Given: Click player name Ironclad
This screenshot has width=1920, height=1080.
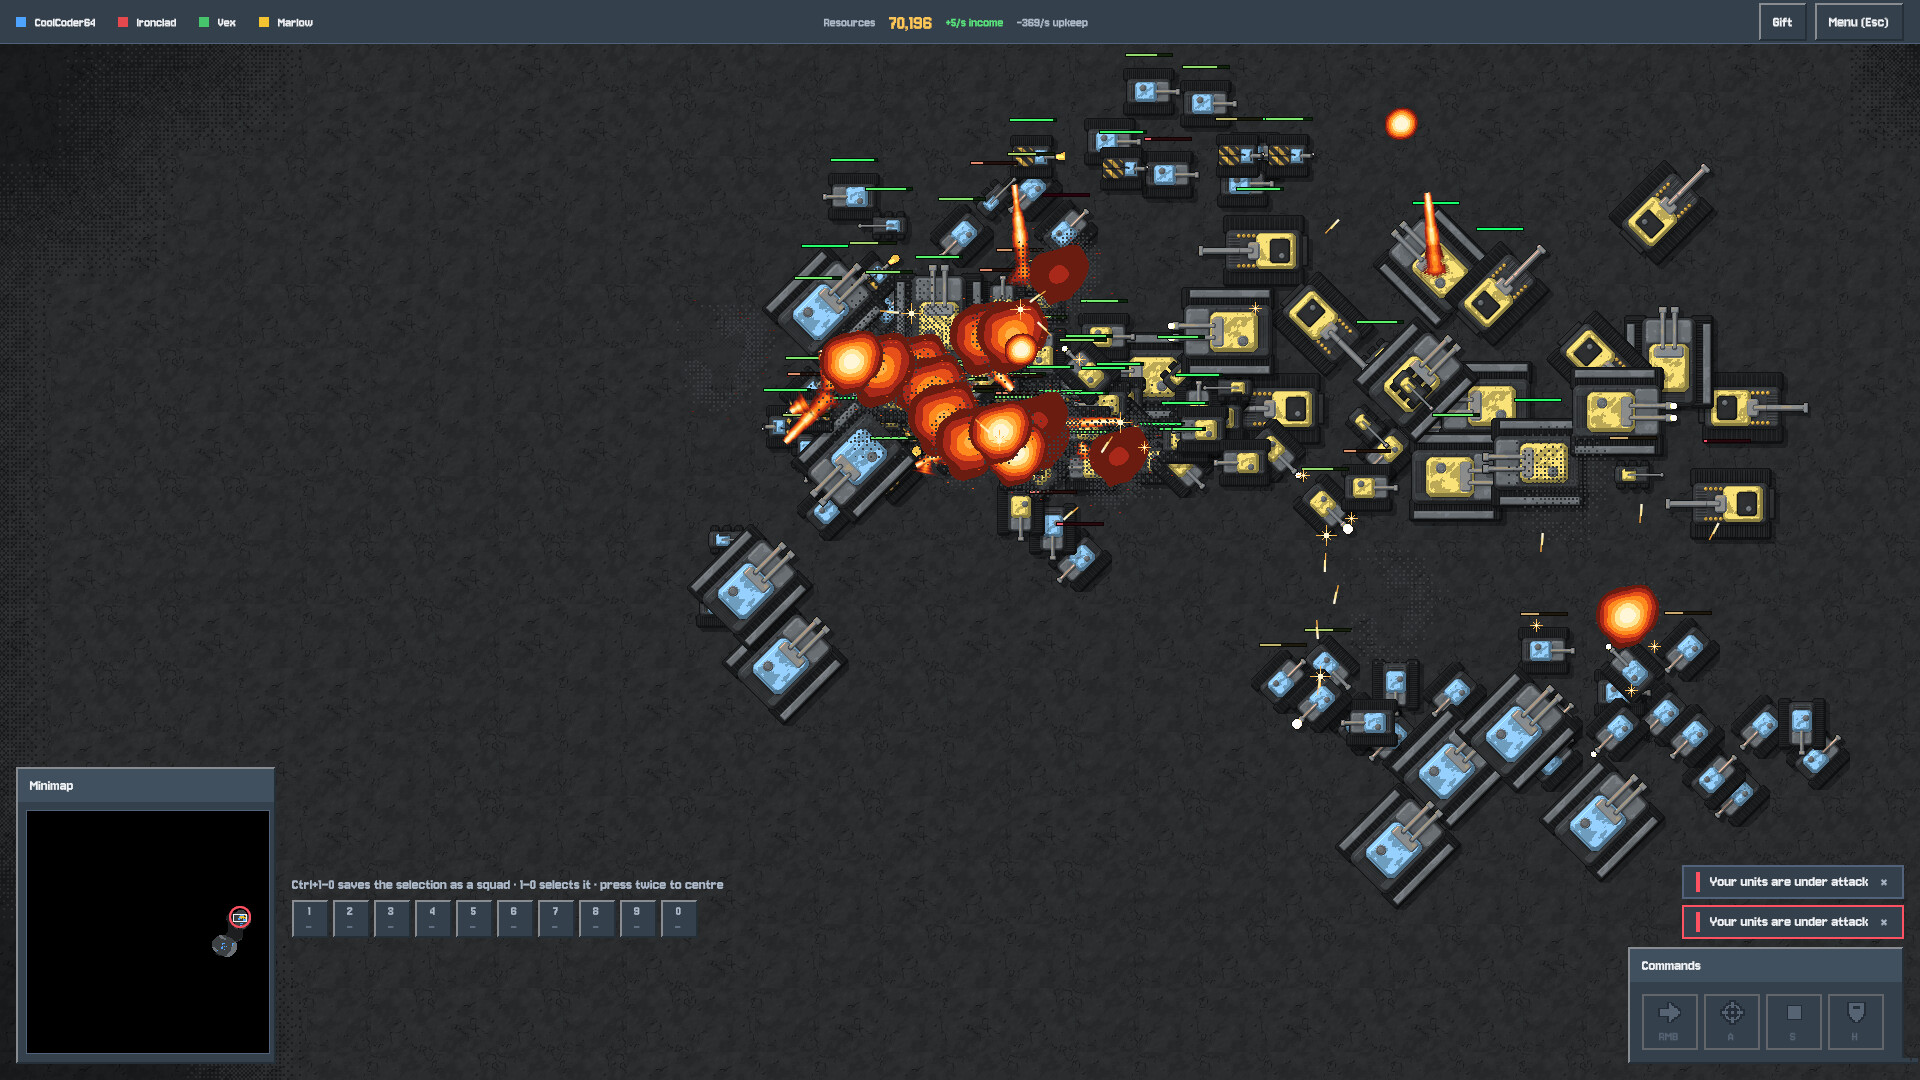Looking at the screenshot, I should (156, 23).
